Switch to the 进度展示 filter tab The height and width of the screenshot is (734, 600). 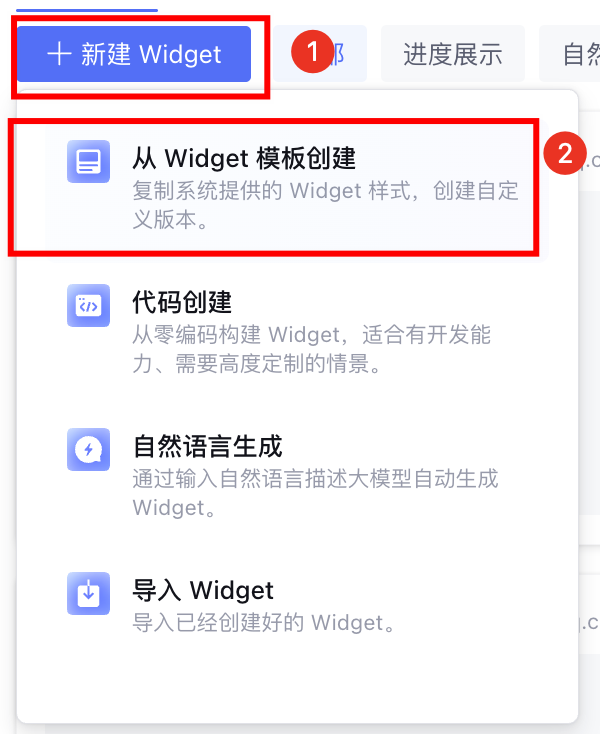[453, 54]
